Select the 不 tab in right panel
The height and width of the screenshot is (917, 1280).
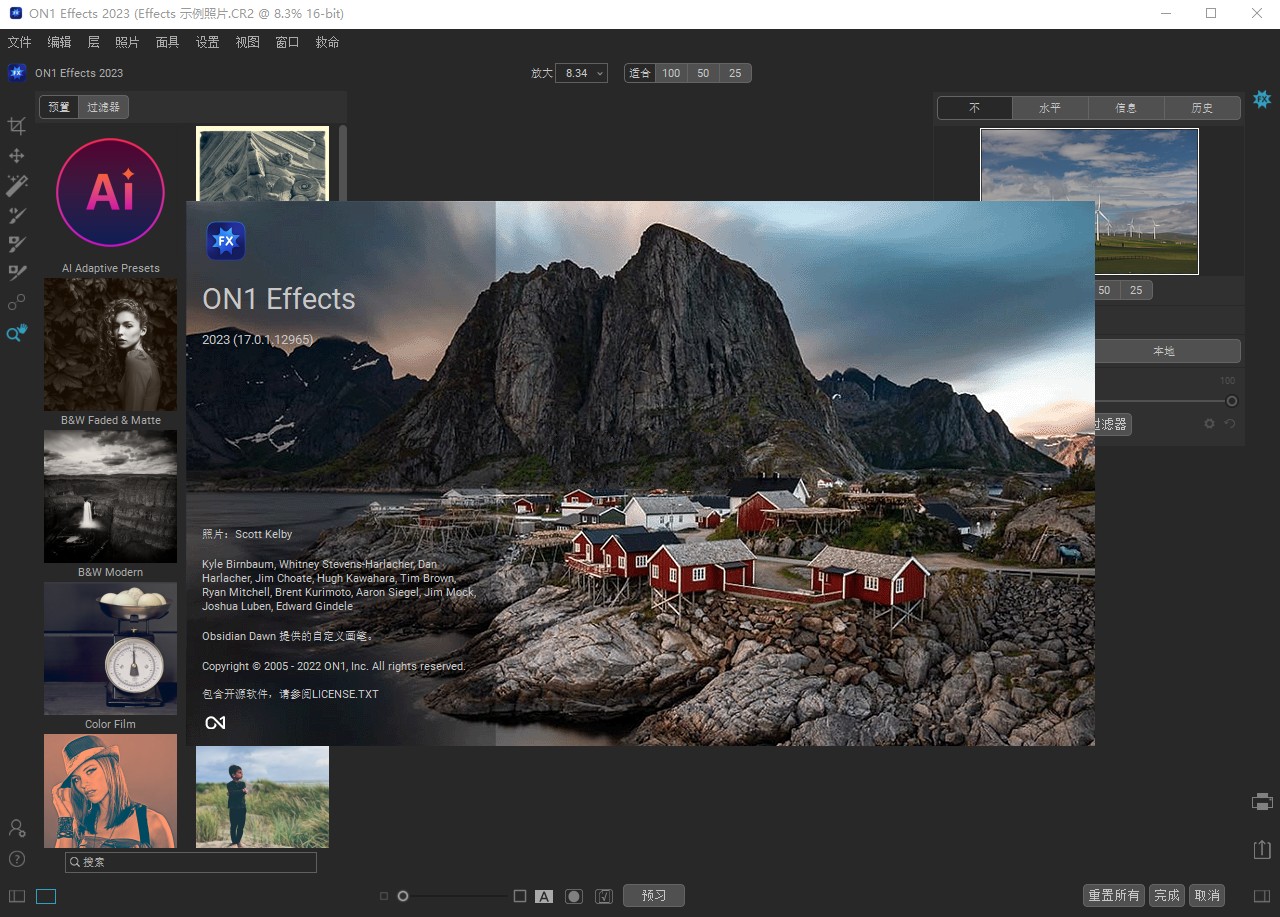[x=975, y=108]
